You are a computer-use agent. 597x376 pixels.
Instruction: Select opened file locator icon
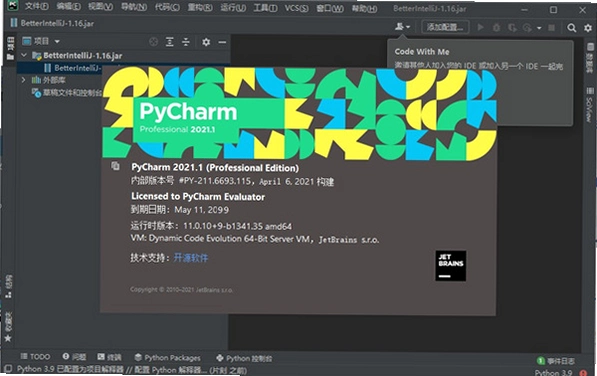(153, 42)
